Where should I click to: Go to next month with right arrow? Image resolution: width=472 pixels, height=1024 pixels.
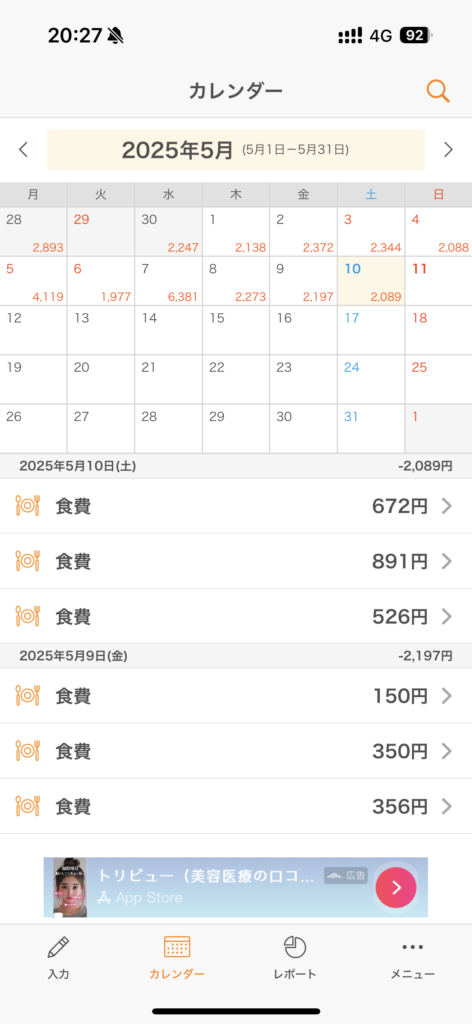tap(448, 150)
